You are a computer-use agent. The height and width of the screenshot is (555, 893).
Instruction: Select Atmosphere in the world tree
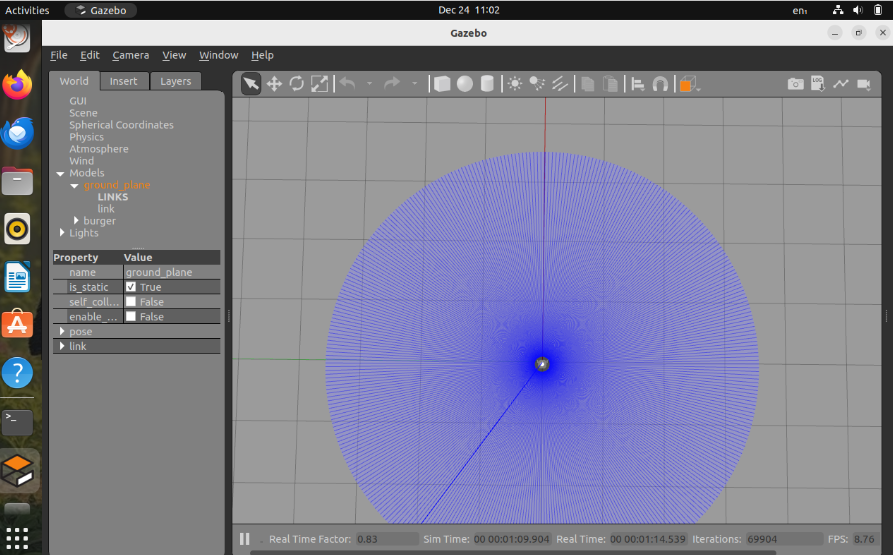point(99,149)
